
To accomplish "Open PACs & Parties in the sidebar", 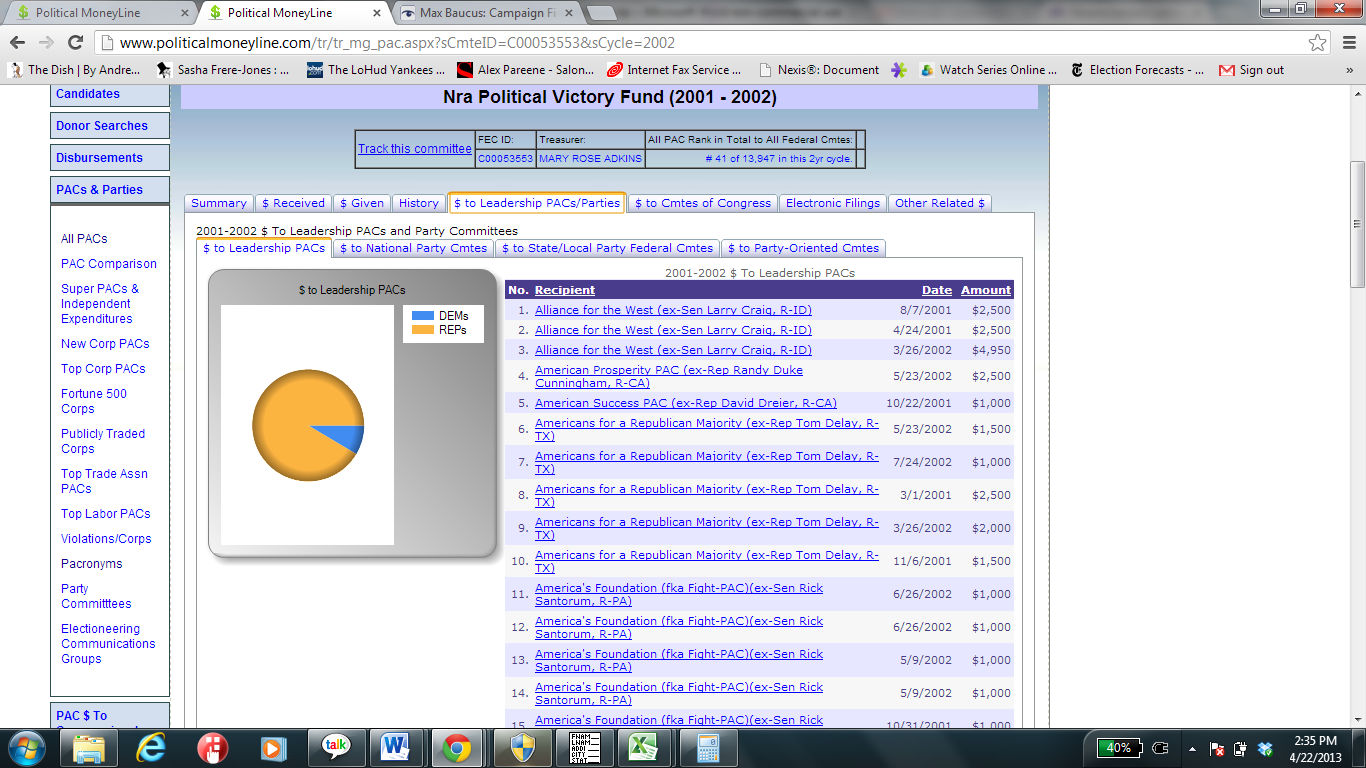I will pos(110,190).
